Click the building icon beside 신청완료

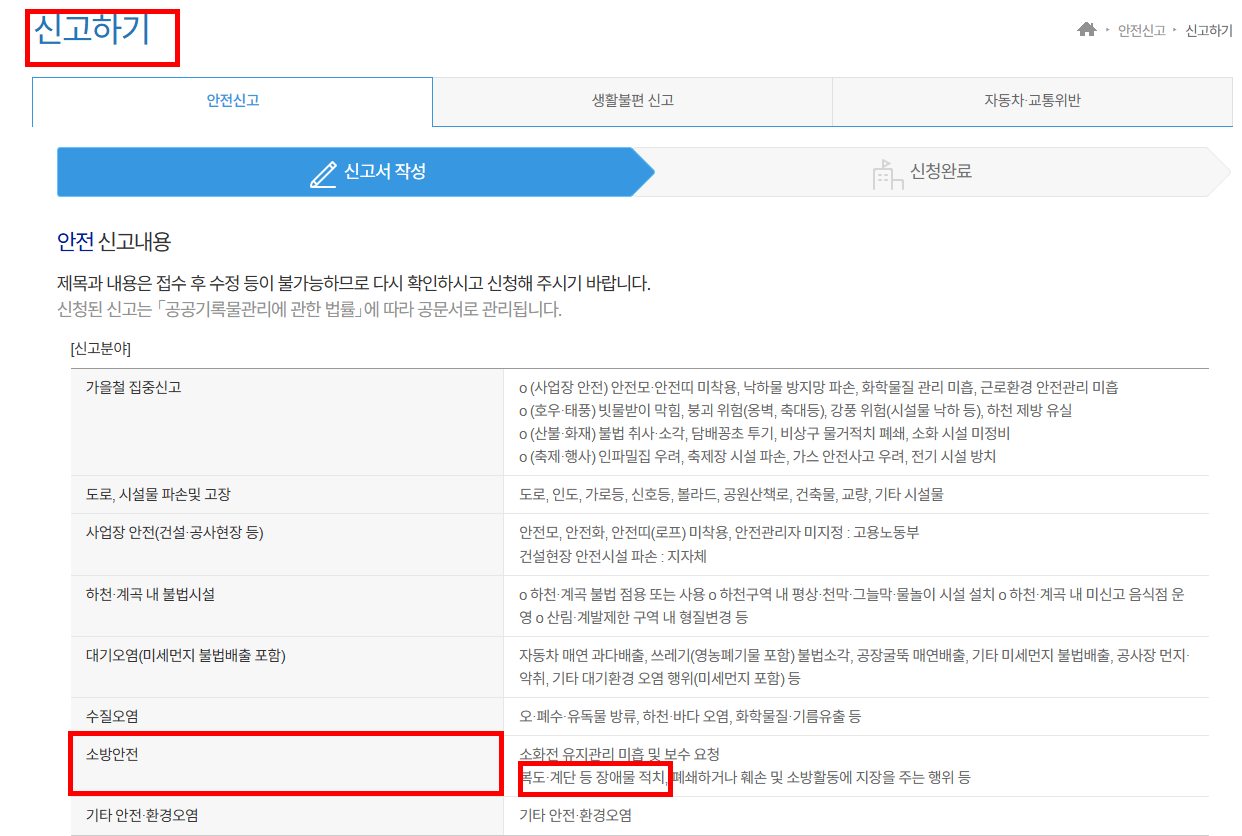coord(887,173)
